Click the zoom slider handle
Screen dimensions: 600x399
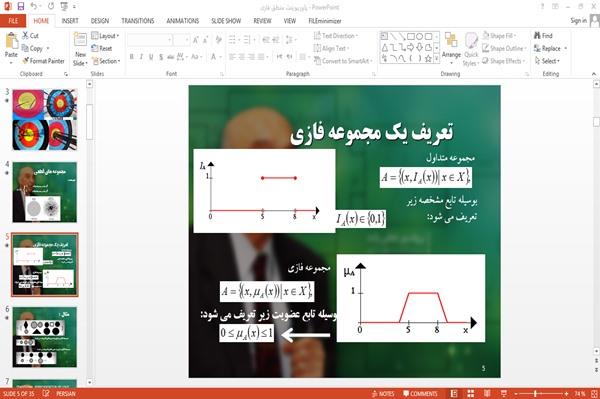click(535, 394)
